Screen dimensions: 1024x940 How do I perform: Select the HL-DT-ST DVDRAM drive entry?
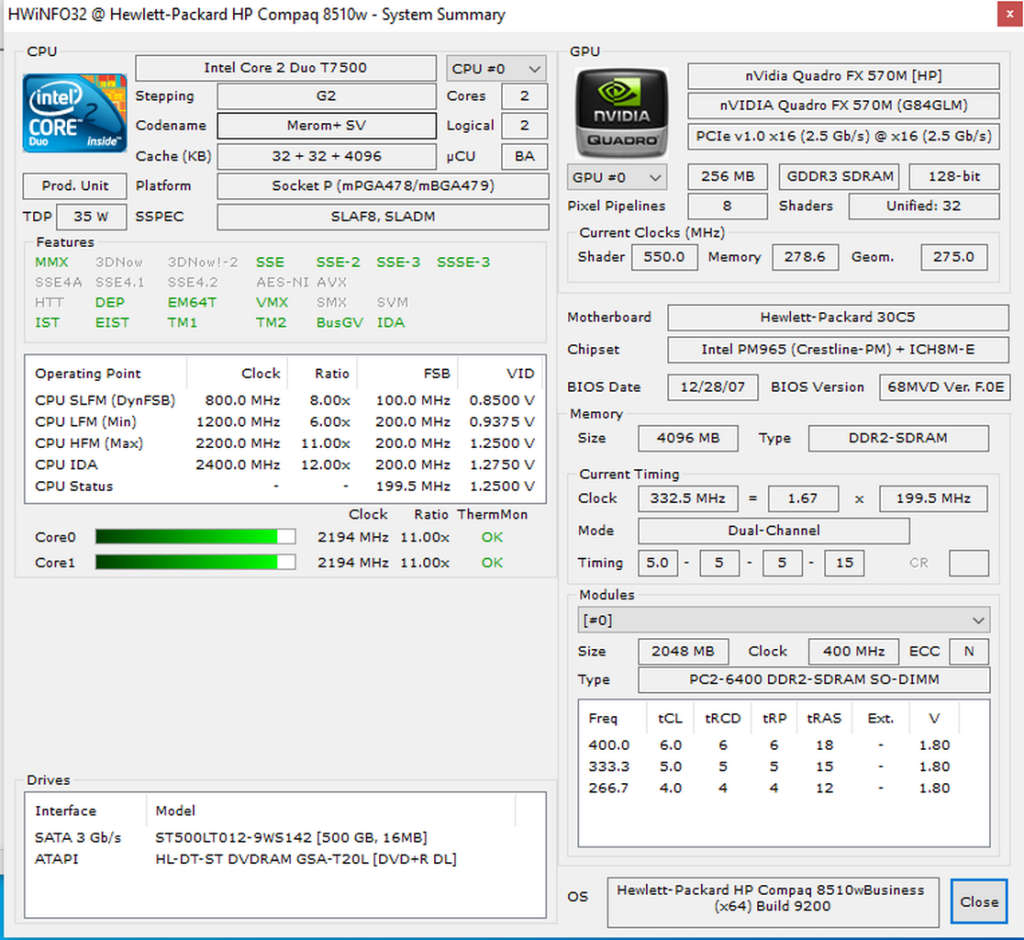[305, 859]
